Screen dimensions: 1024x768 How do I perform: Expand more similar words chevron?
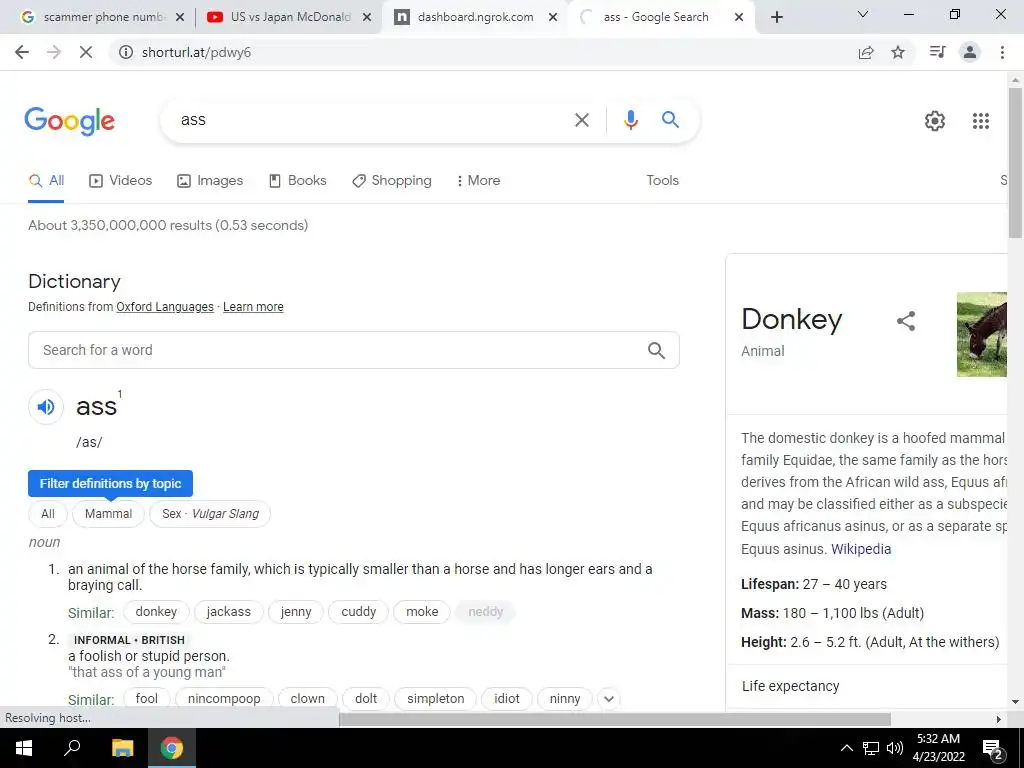609,699
